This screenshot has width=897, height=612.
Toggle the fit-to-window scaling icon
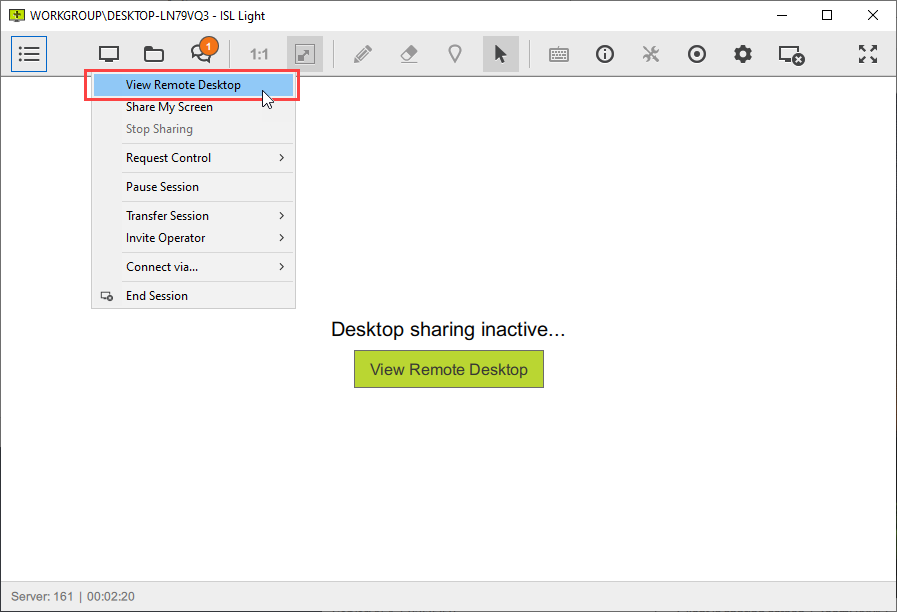(305, 54)
